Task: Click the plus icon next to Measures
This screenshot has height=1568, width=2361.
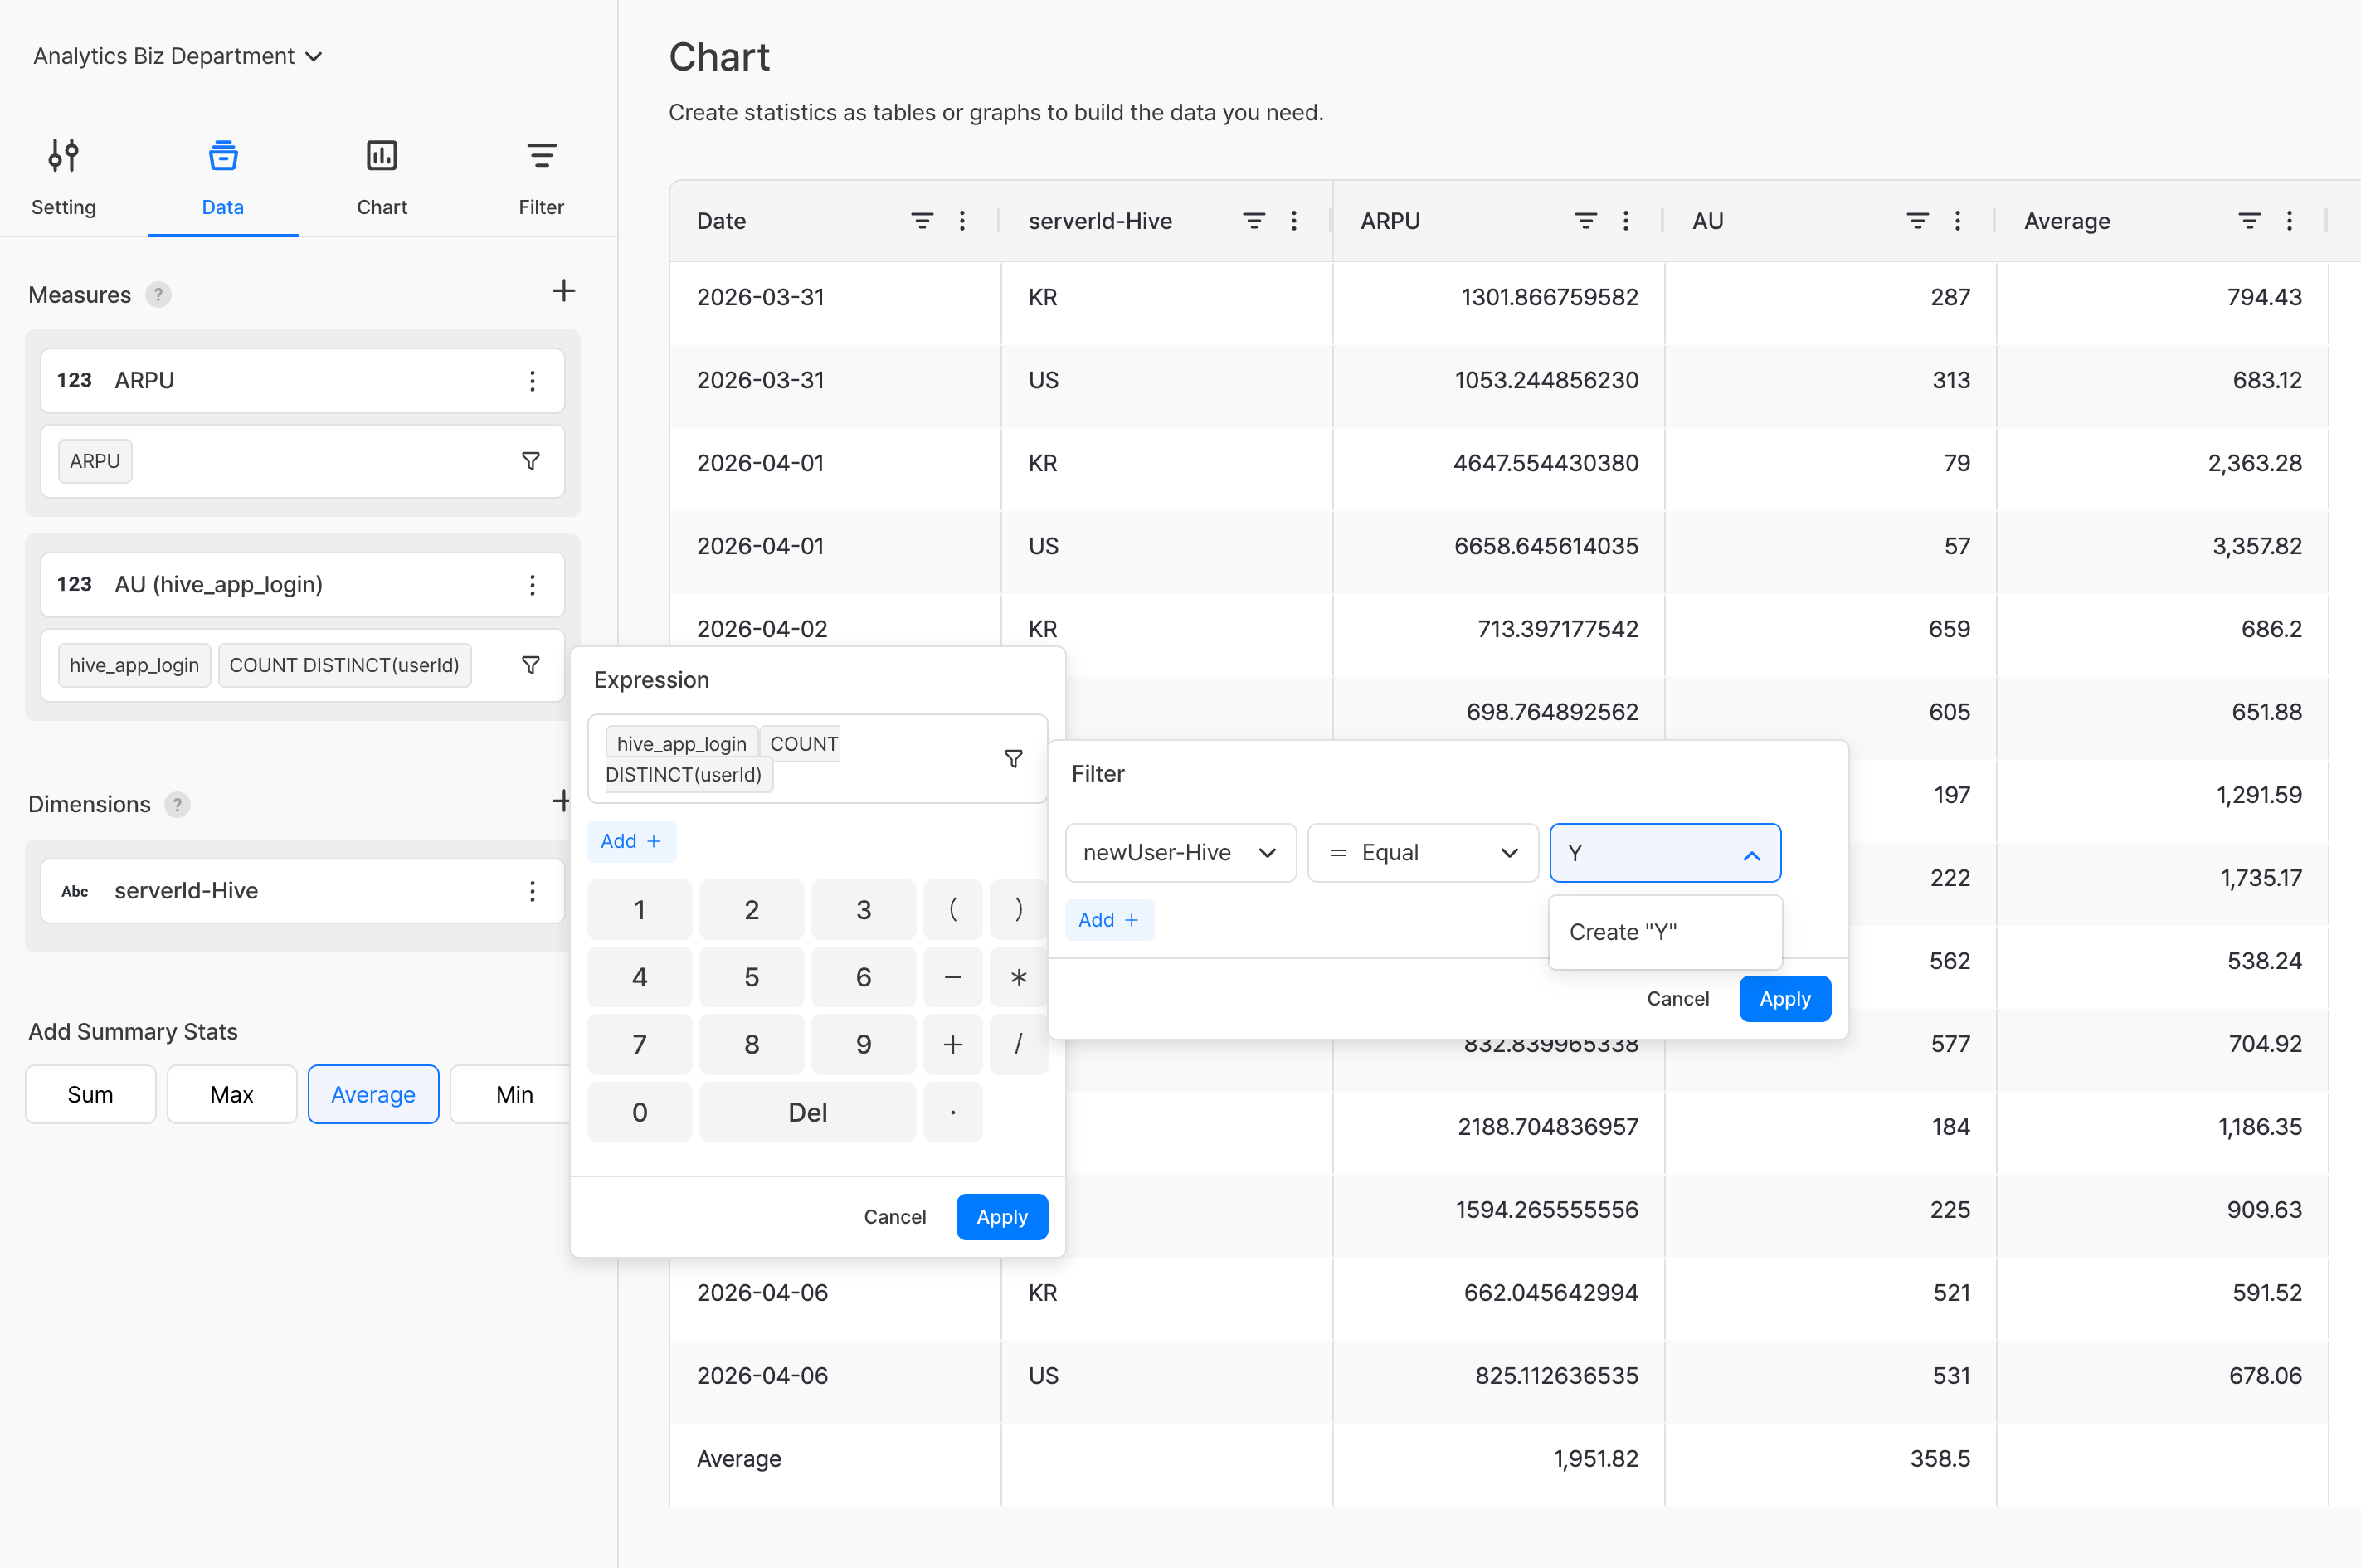Action: point(563,291)
